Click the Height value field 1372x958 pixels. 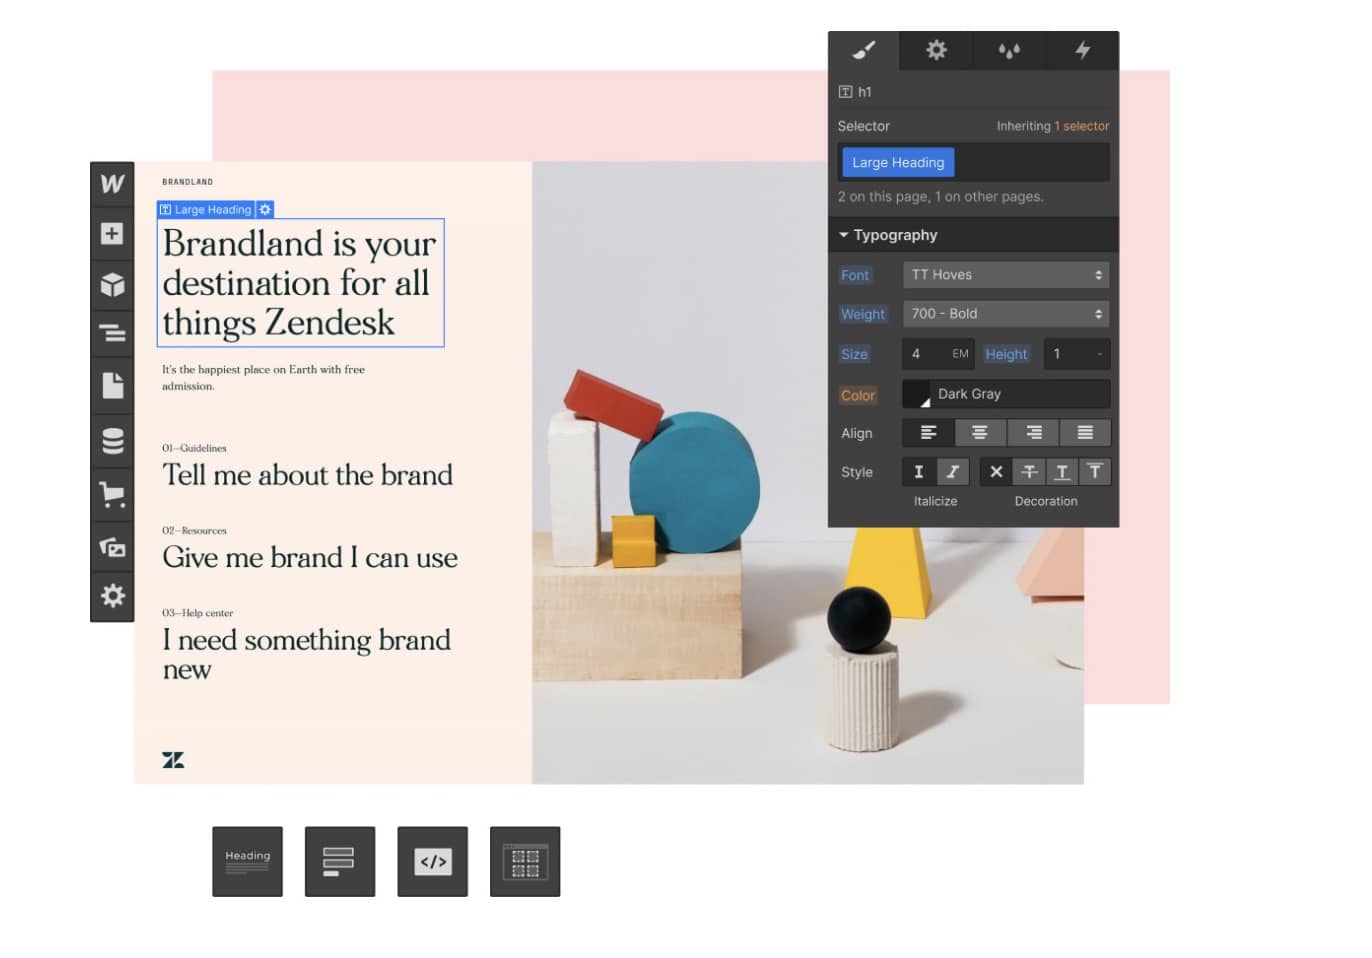[x=1076, y=354]
